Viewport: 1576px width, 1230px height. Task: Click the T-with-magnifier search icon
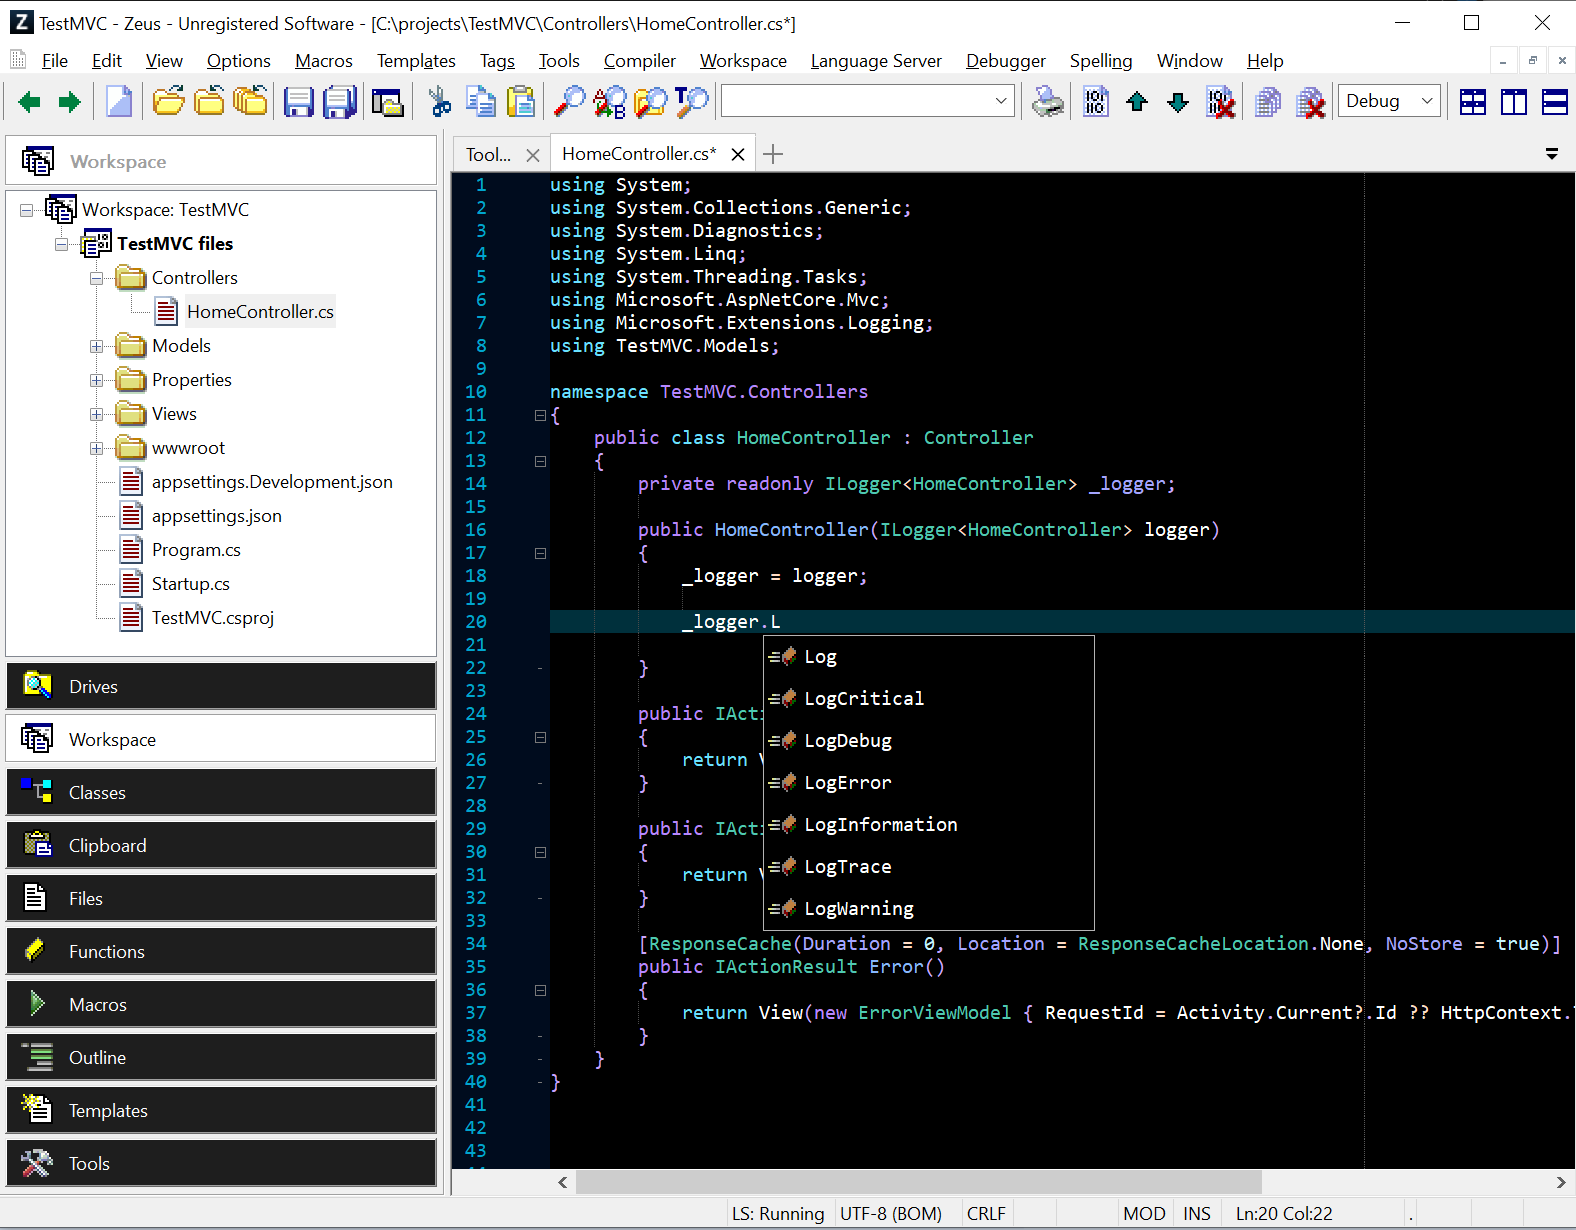(692, 102)
